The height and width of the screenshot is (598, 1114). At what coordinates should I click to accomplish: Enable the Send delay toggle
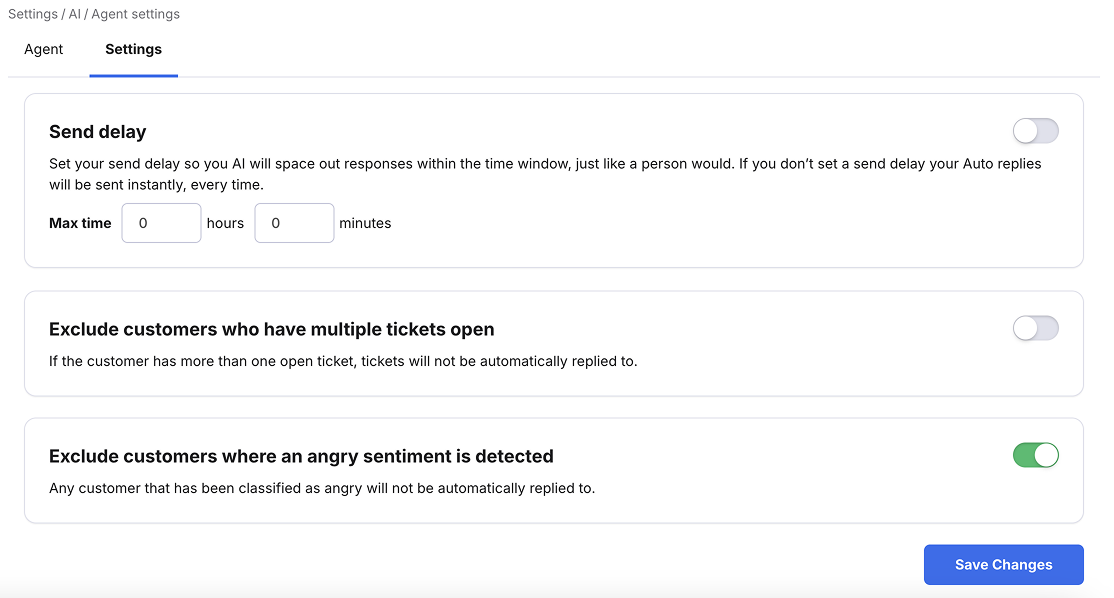(x=1035, y=131)
